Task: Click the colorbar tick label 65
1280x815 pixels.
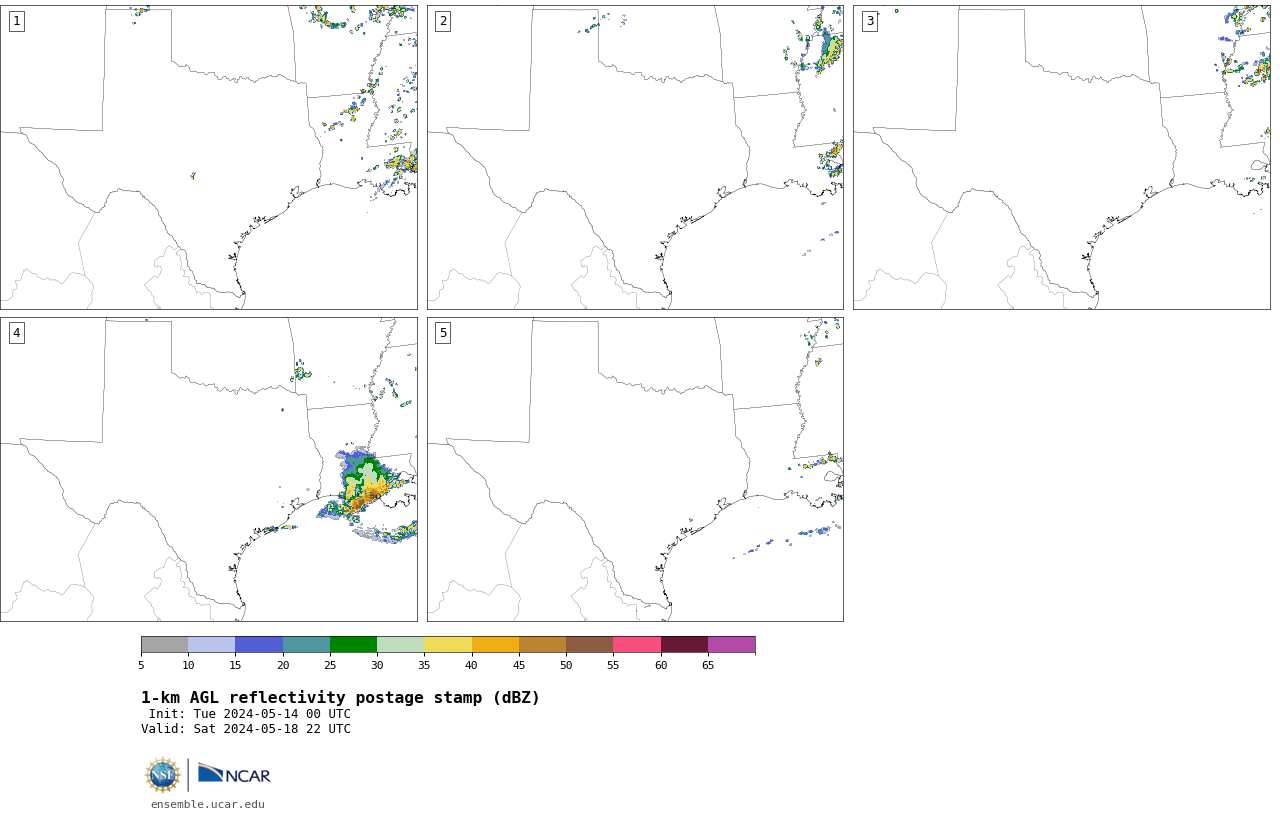Action: pyautogui.click(x=708, y=665)
